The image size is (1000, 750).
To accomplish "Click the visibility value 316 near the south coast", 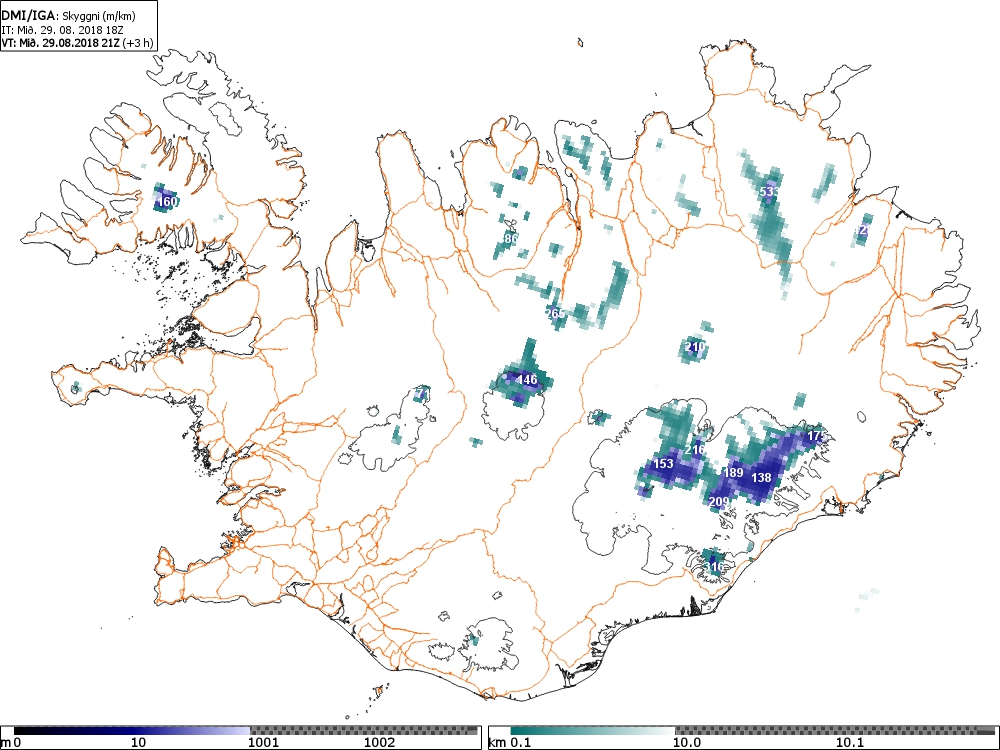I will point(714,566).
